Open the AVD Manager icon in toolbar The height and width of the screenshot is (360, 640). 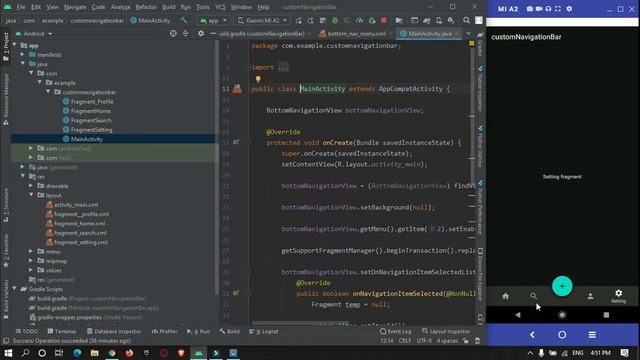tap(439, 20)
